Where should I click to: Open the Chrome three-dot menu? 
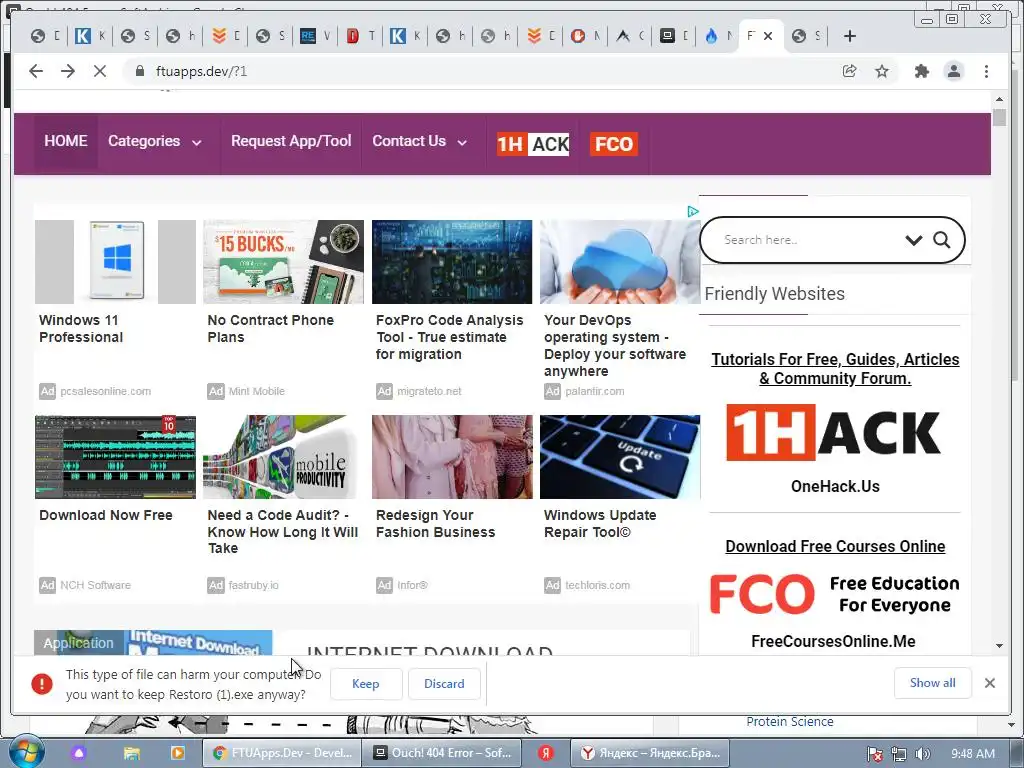[x=986, y=71]
